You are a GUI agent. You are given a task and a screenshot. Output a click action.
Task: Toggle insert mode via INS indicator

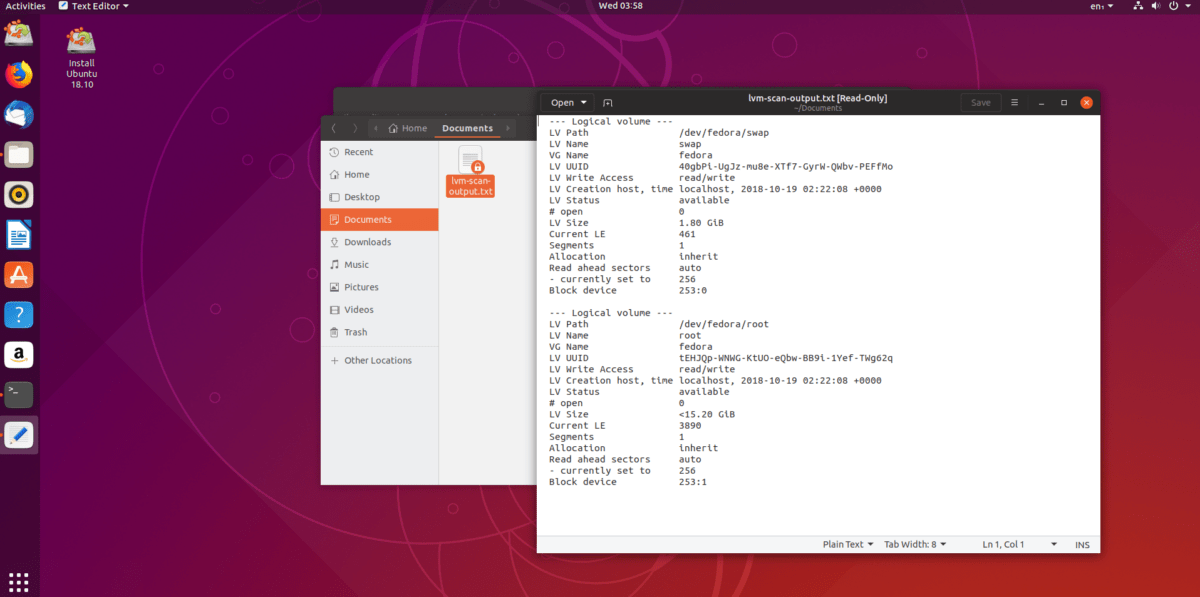click(1082, 544)
